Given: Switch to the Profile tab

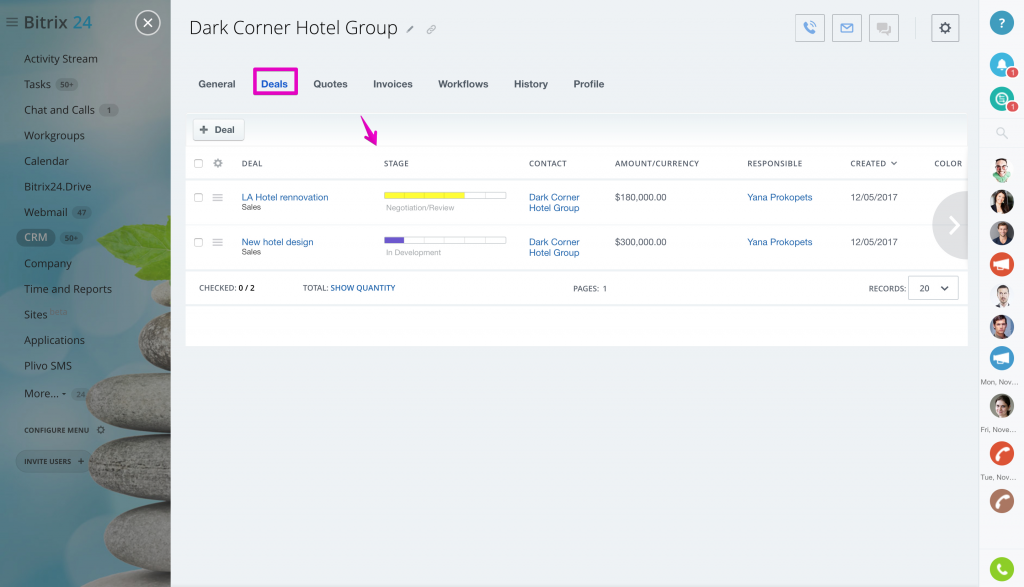Looking at the screenshot, I should click(588, 84).
